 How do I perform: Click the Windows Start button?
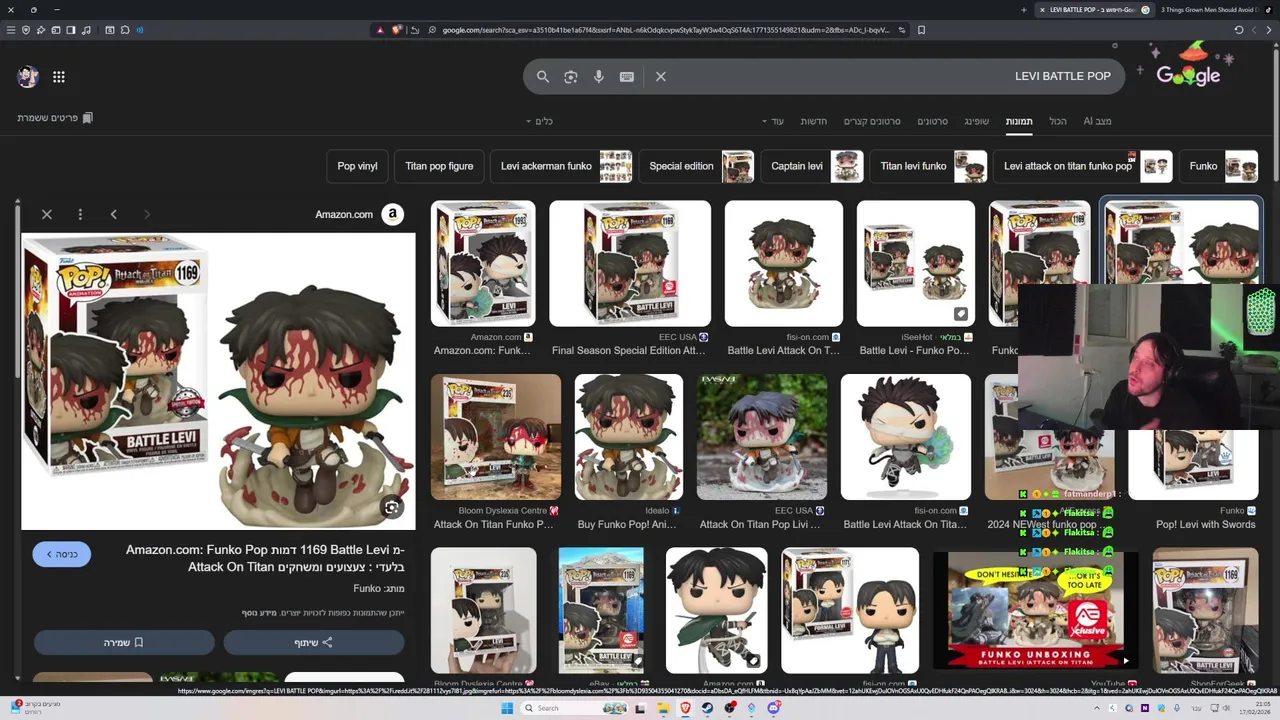[x=507, y=708]
